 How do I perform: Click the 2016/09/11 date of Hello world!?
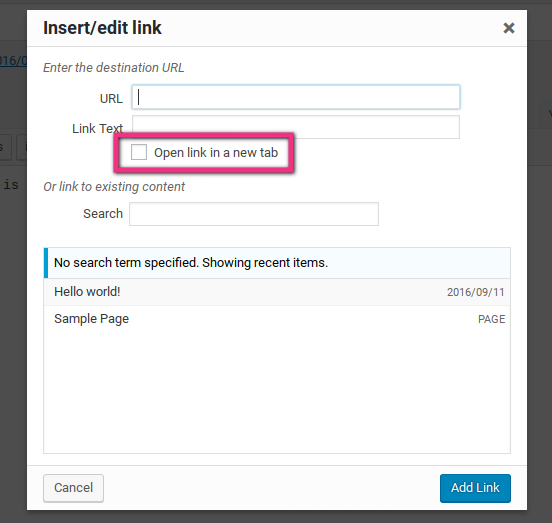[x=475, y=292]
